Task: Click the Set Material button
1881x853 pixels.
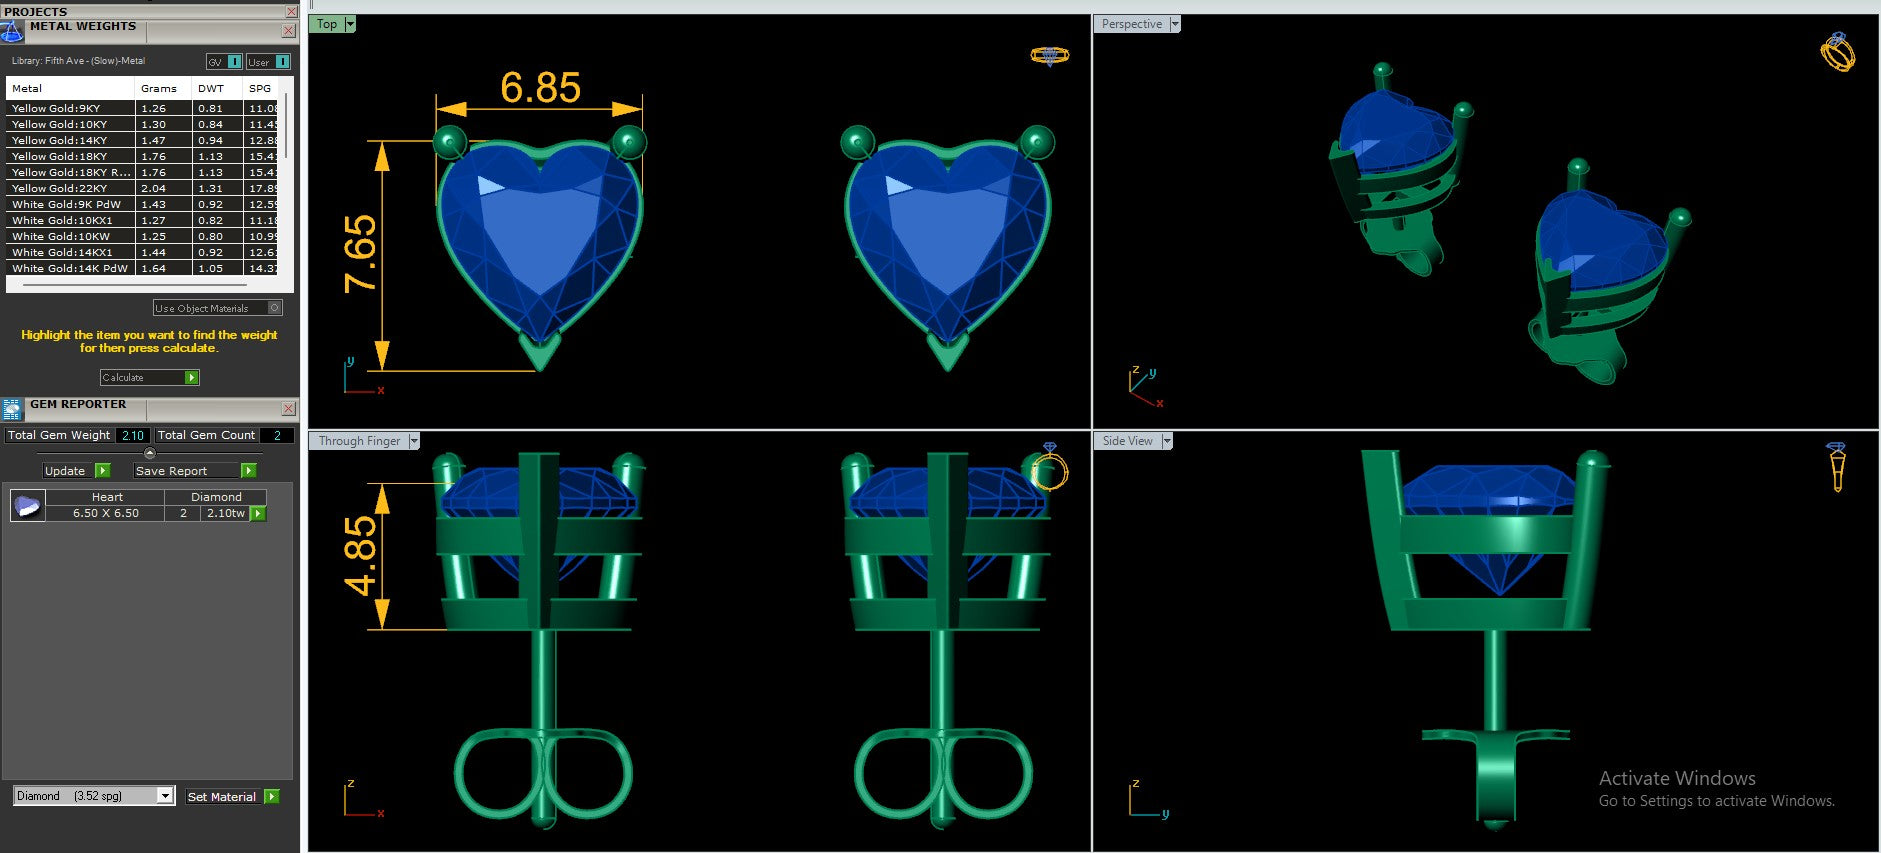Action: coord(223,796)
